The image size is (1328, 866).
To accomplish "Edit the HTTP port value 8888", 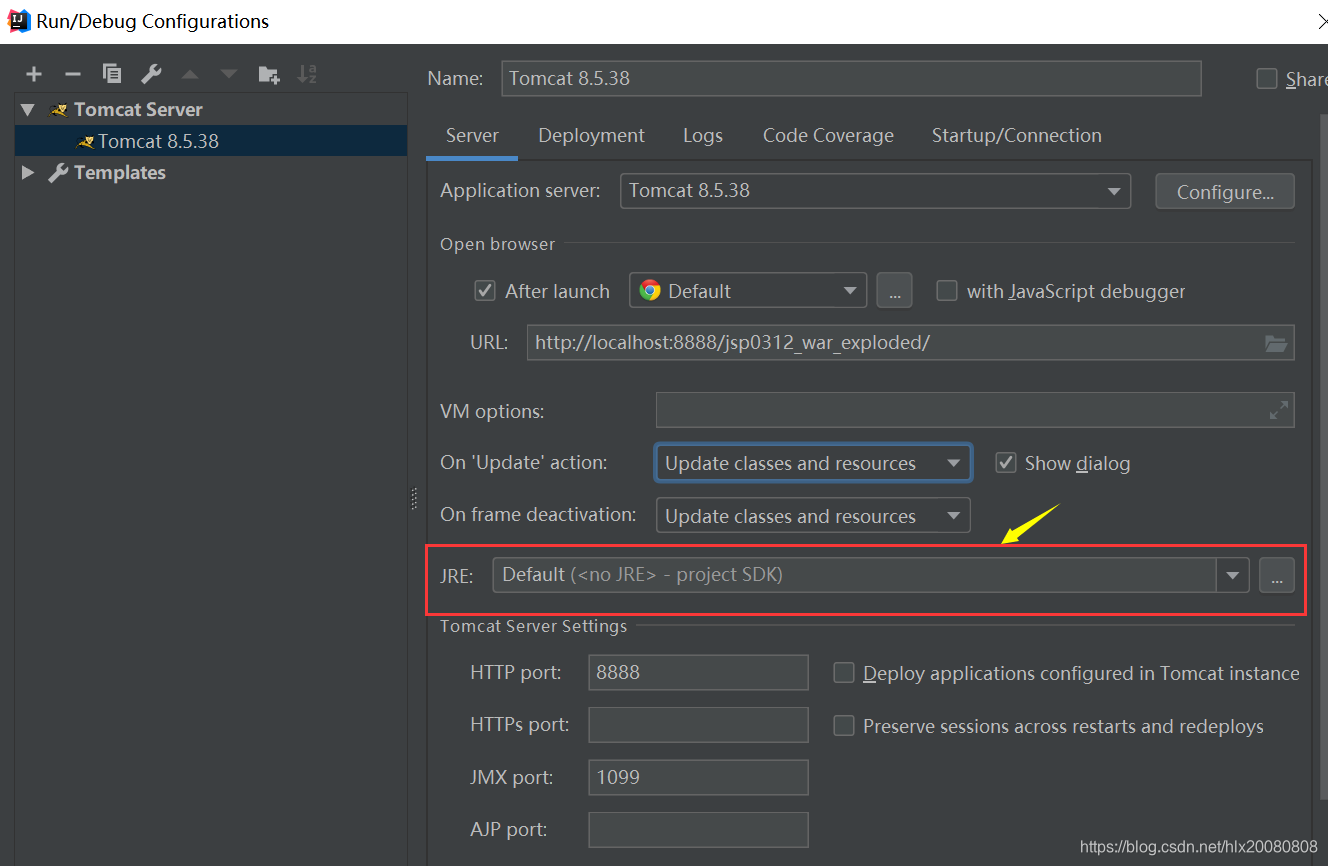I will (698, 672).
